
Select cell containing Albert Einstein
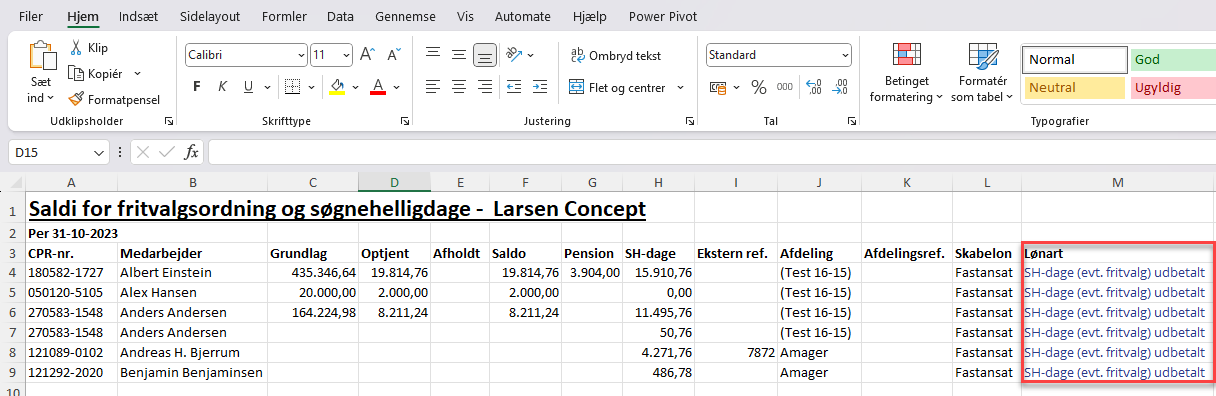[x=192, y=271]
